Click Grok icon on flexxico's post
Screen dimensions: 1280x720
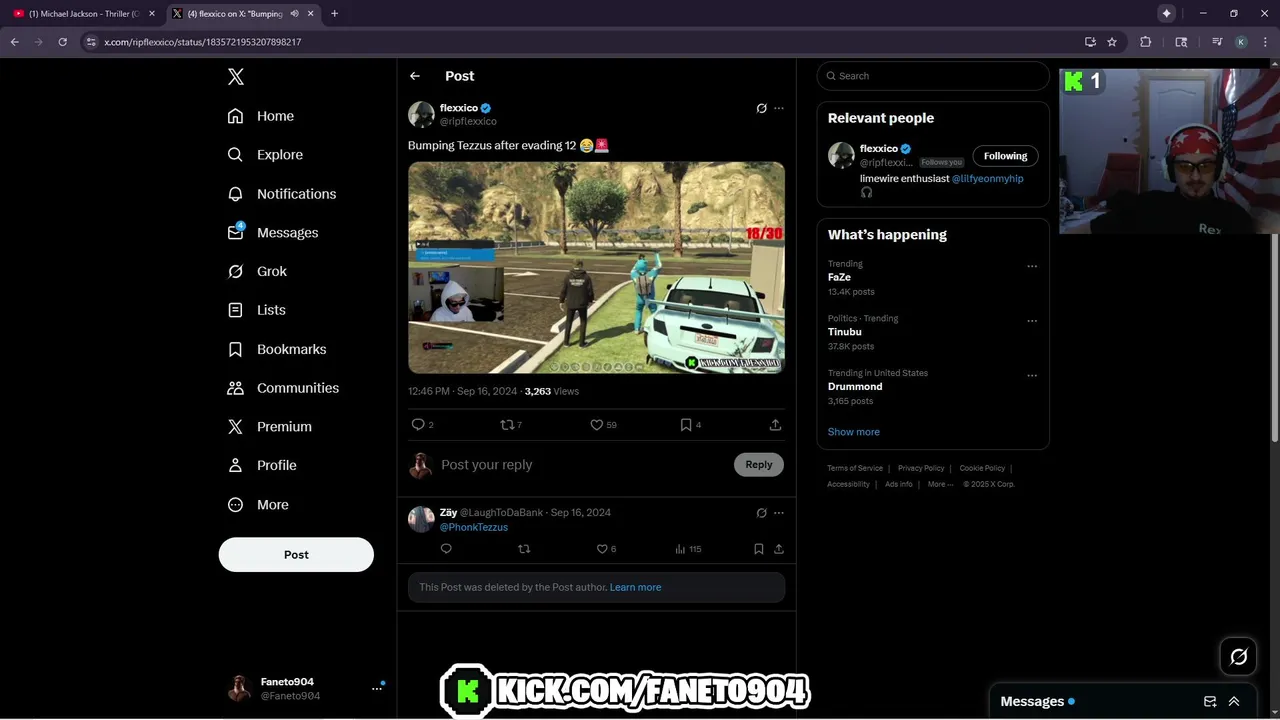[x=761, y=108]
